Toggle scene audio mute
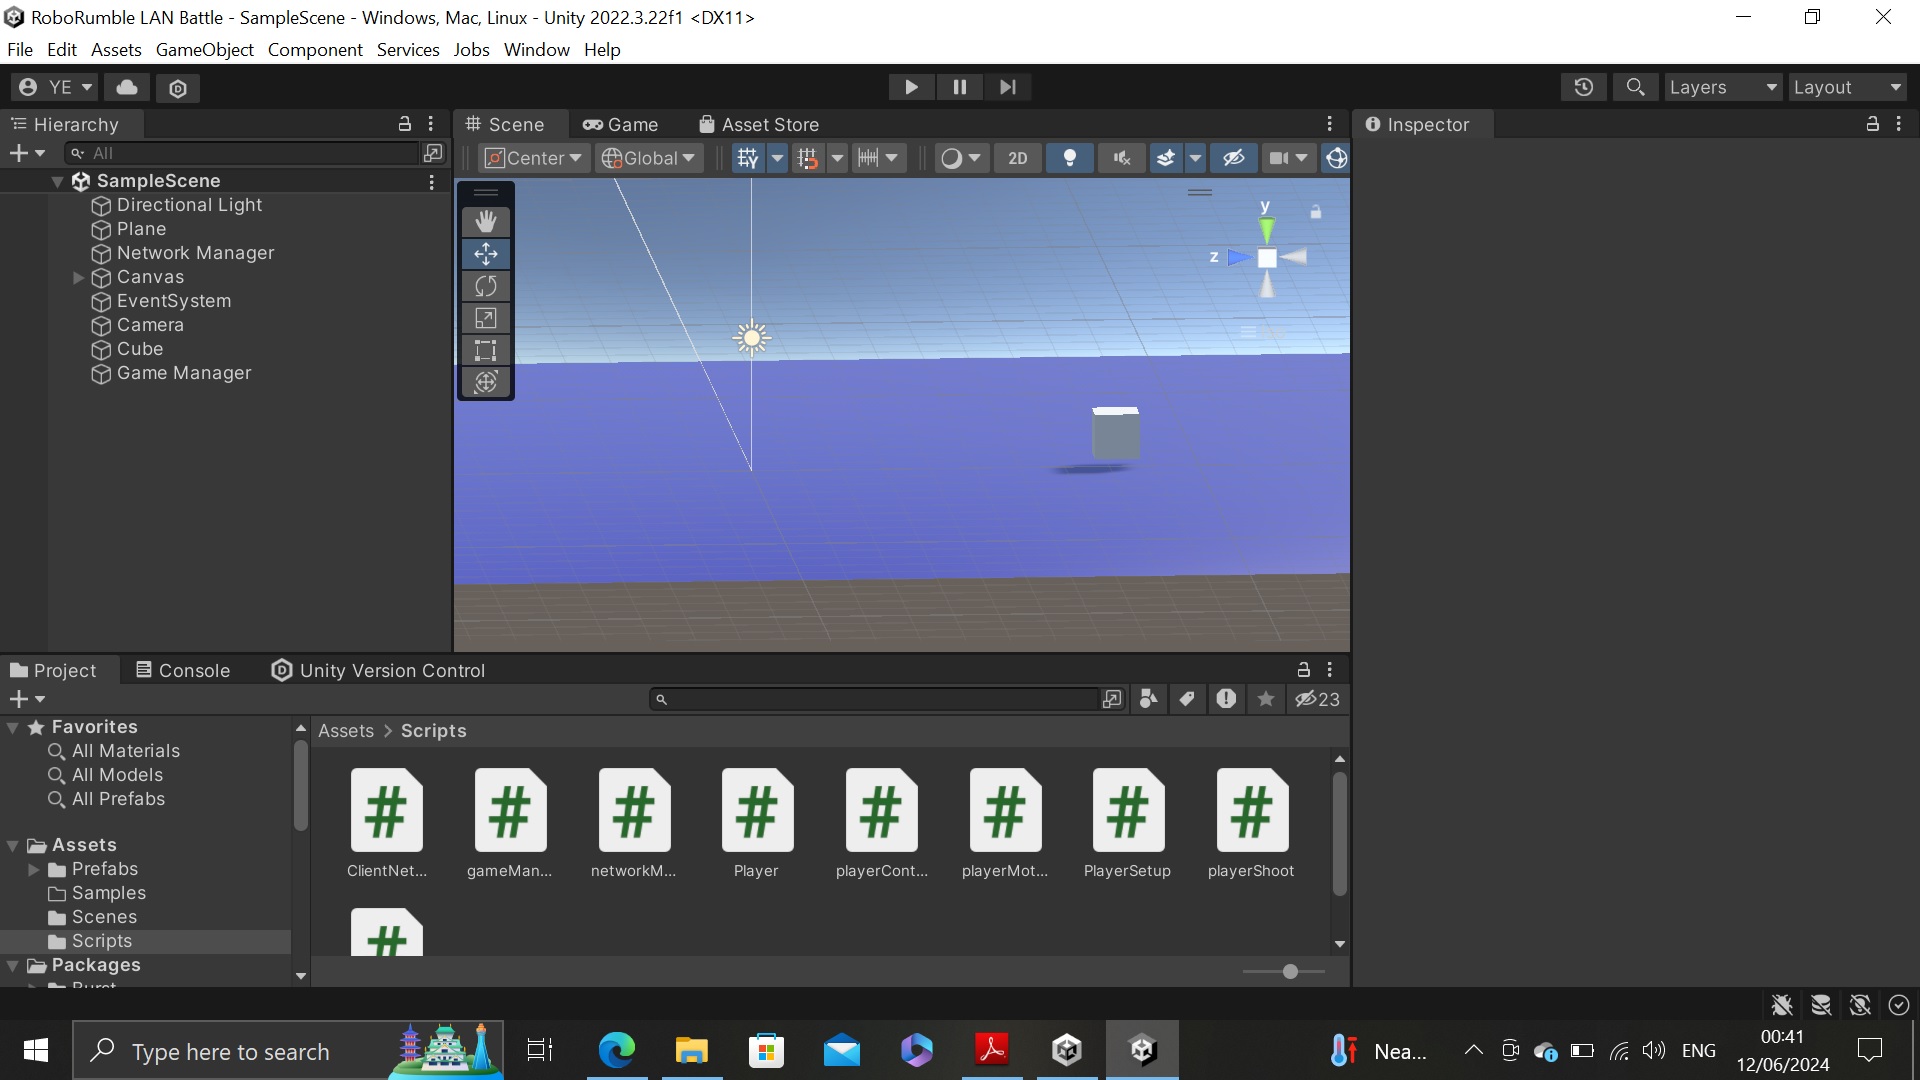 [1122, 158]
